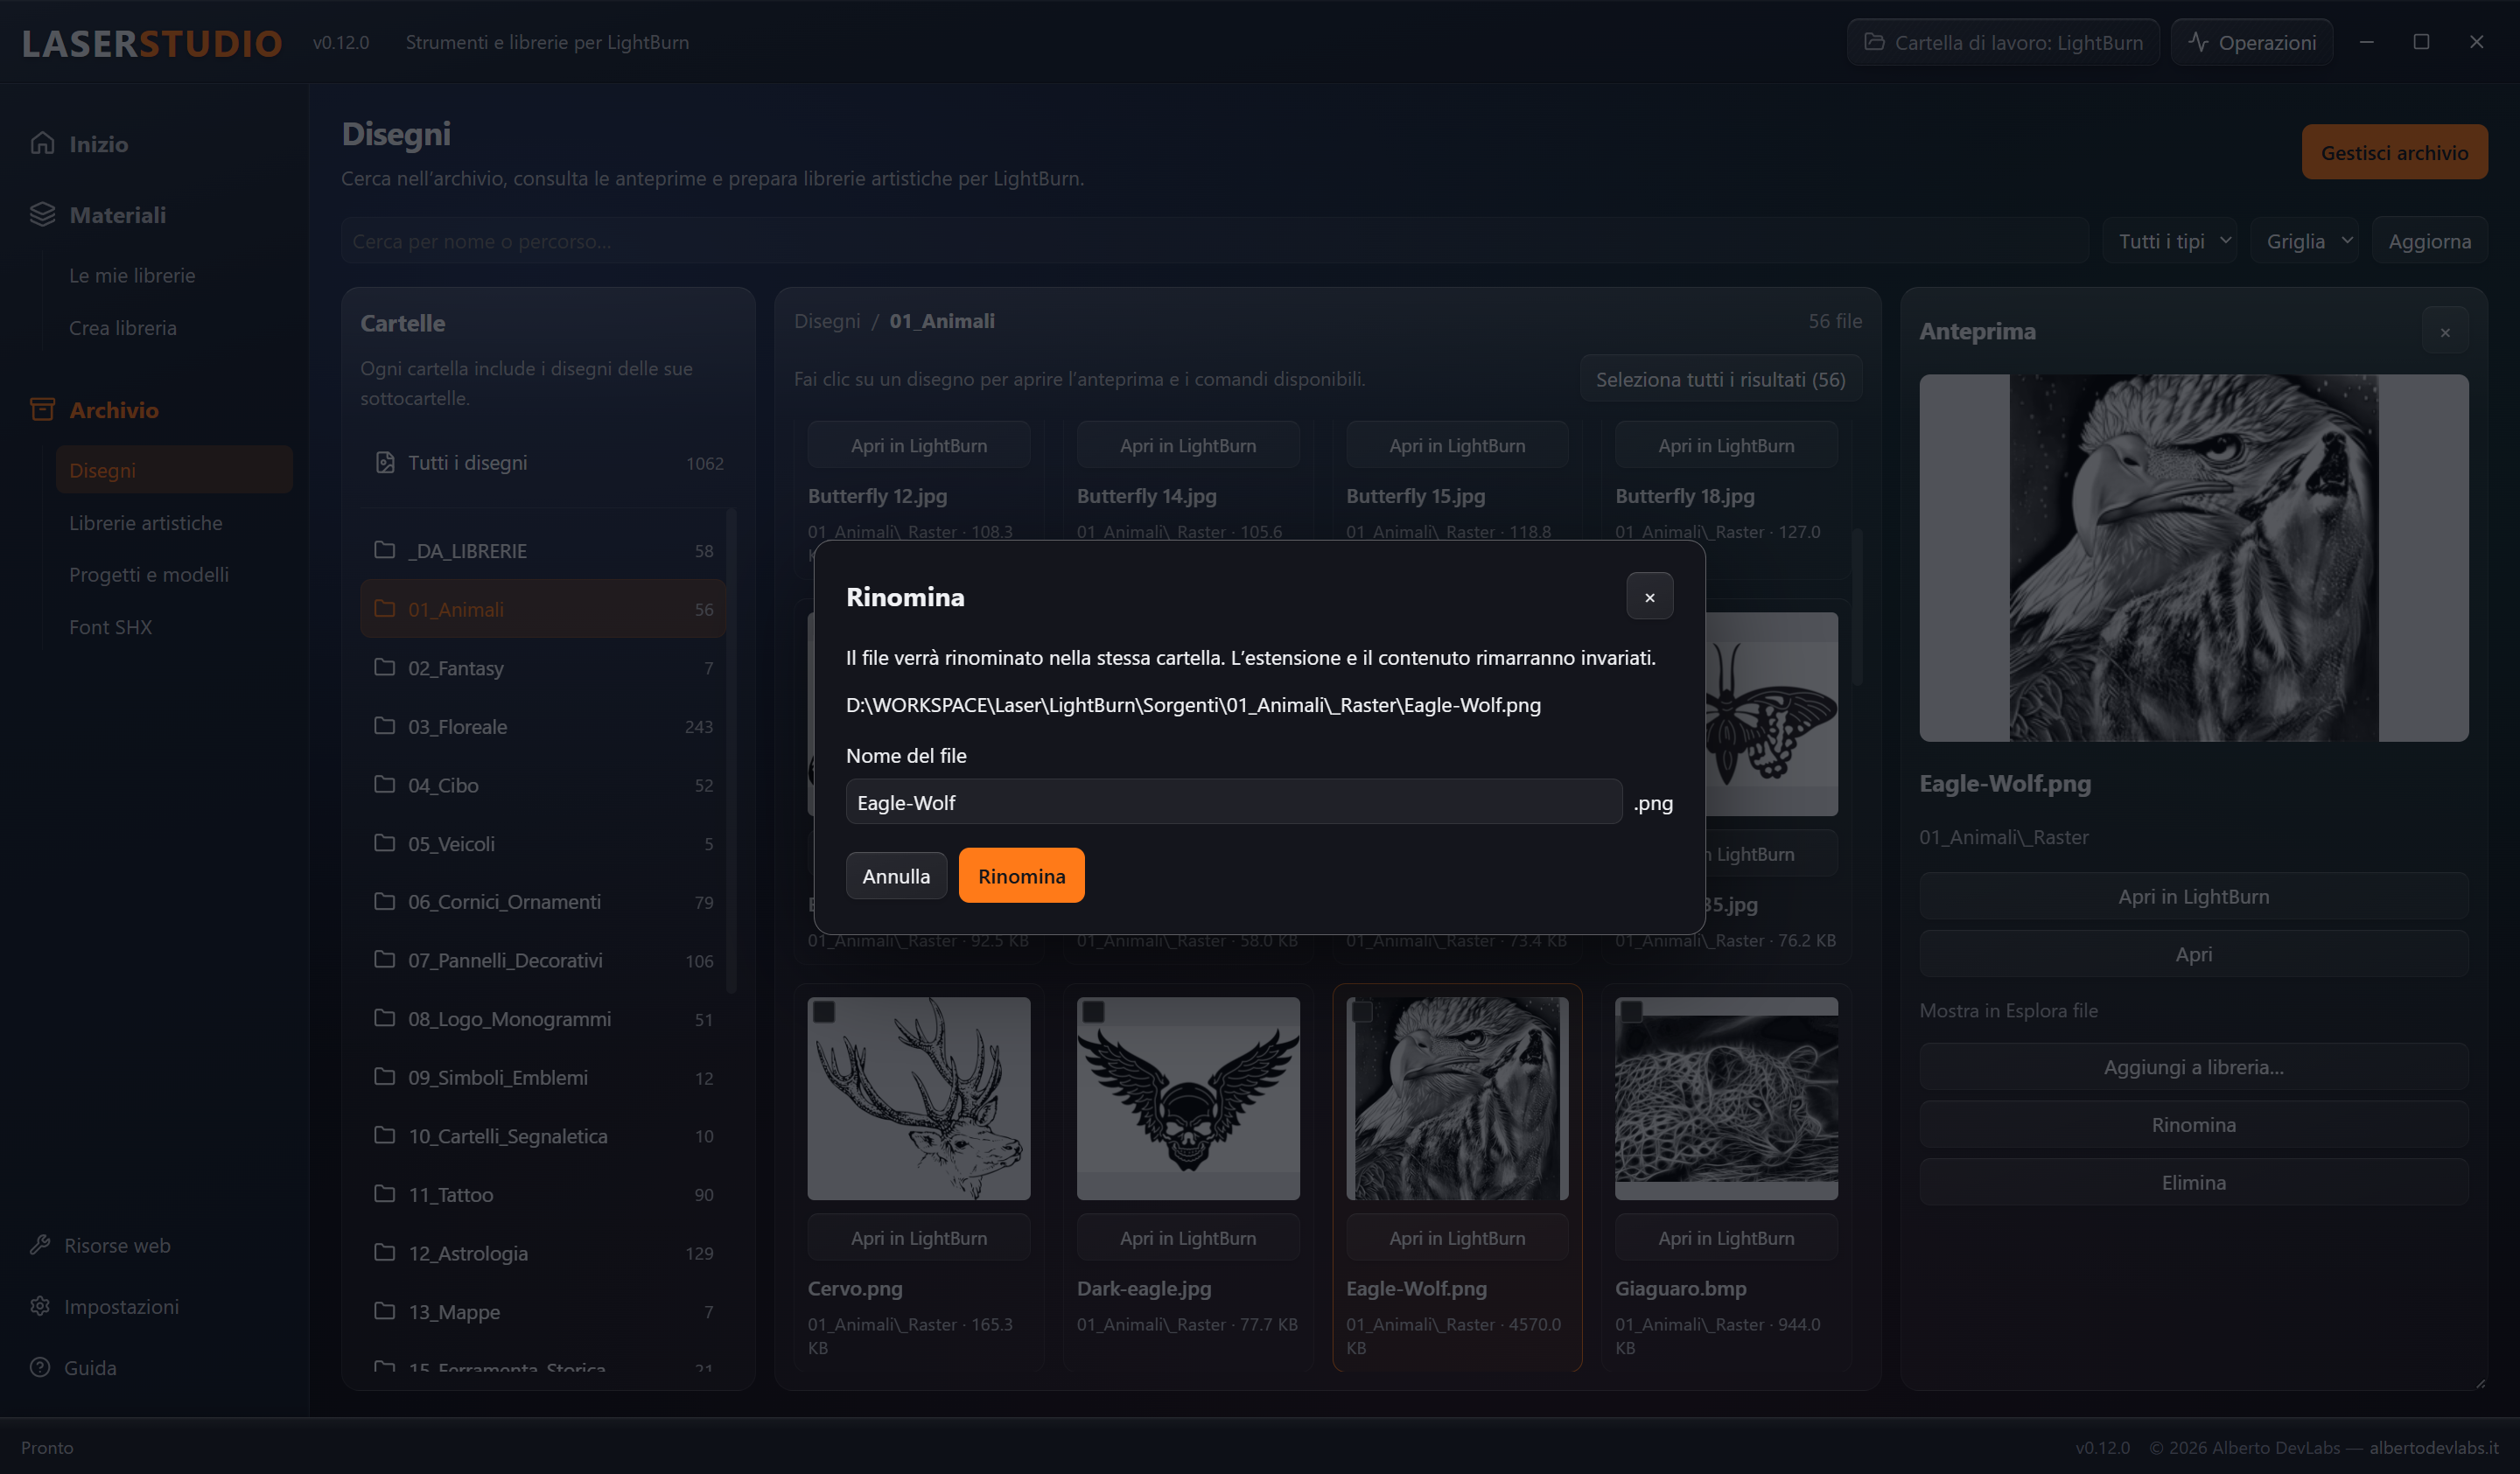2520x1474 pixels.
Task: Click the Risorse web wrench icon
Action: [x=40, y=1245]
